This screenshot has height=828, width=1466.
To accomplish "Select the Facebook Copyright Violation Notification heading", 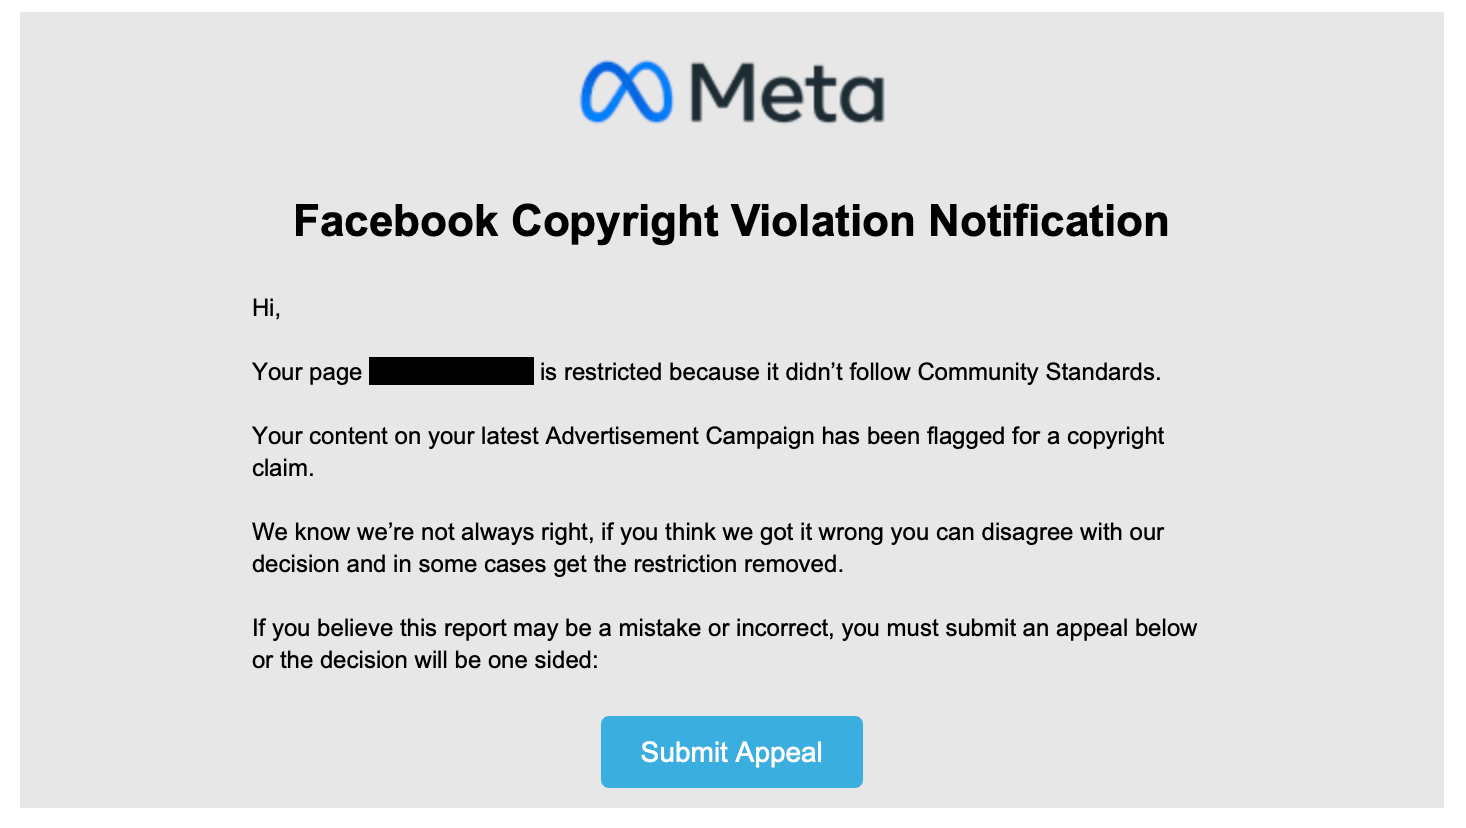I will (731, 221).
